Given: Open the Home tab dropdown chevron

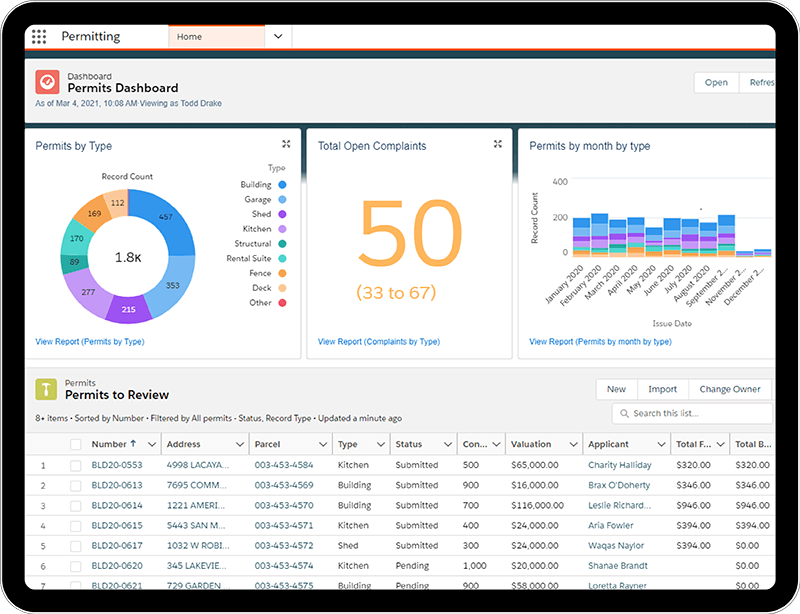Looking at the screenshot, I should pos(277,34).
